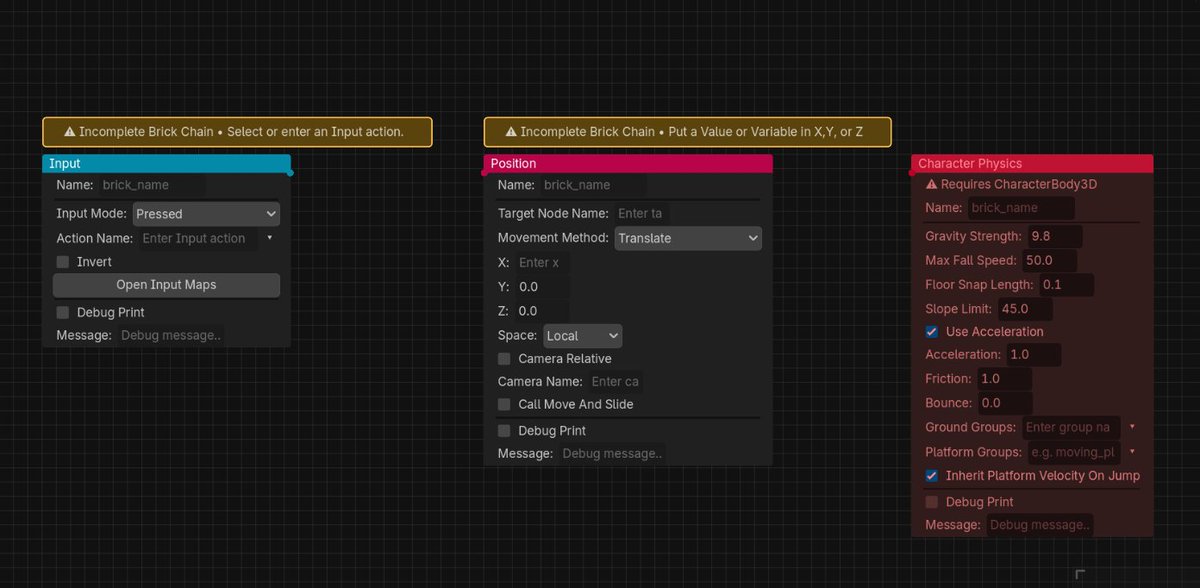Focus the Enter Input action field

pyautogui.click(x=197, y=238)
